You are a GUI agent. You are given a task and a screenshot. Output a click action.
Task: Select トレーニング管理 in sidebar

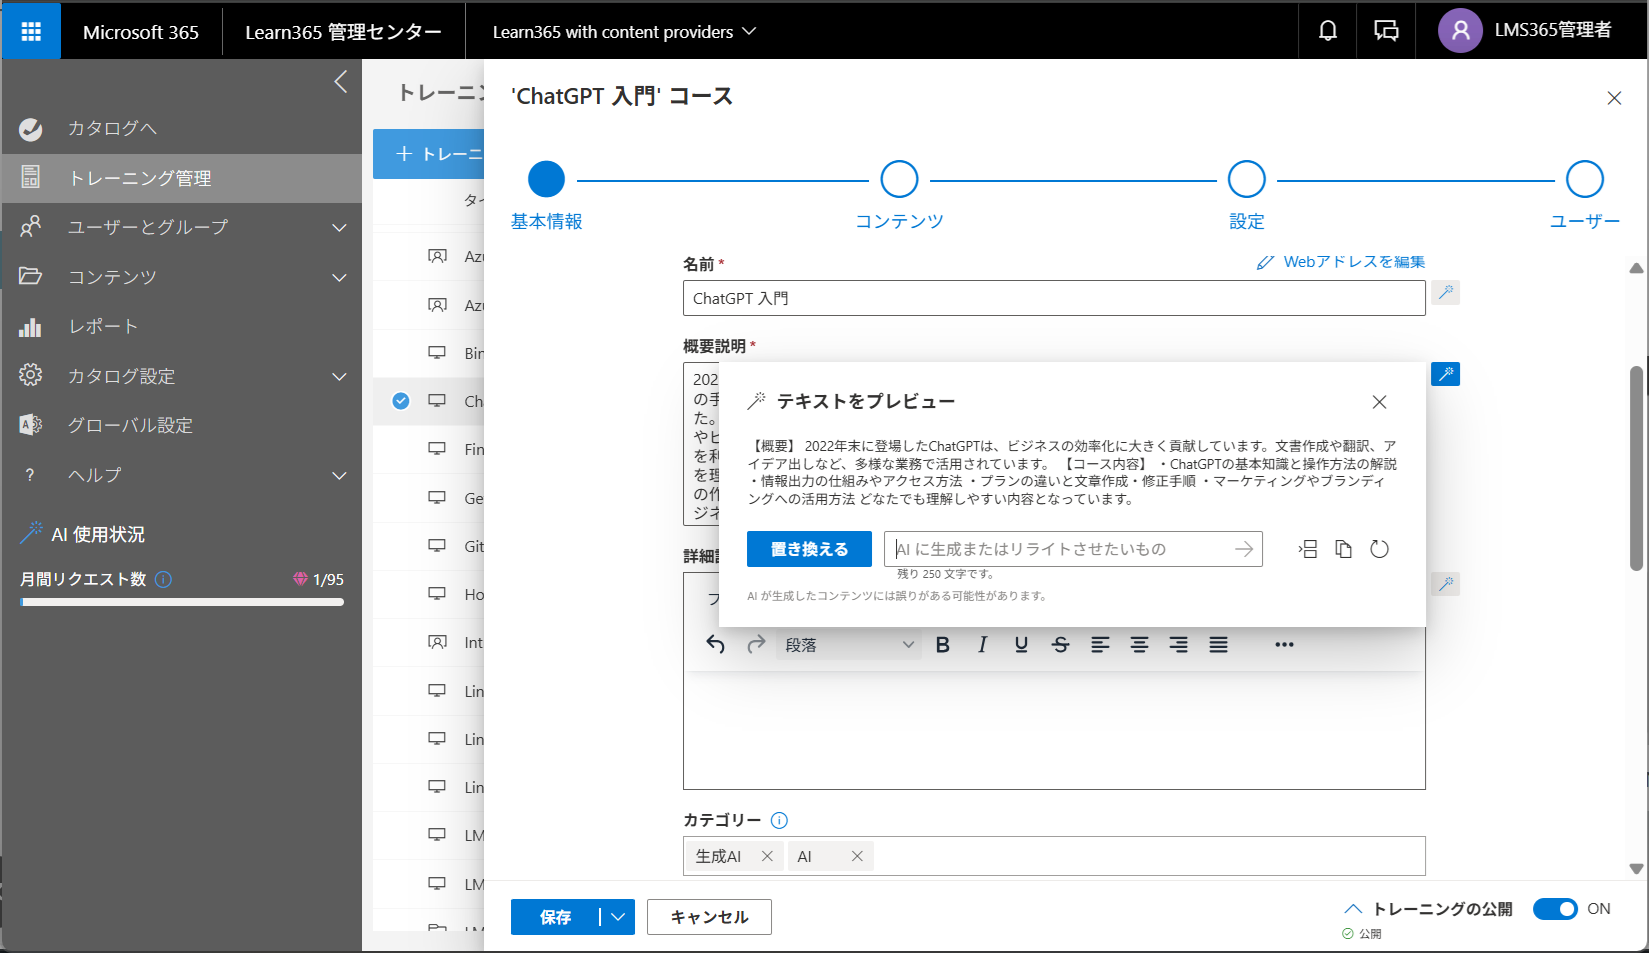tap(182, 178)
